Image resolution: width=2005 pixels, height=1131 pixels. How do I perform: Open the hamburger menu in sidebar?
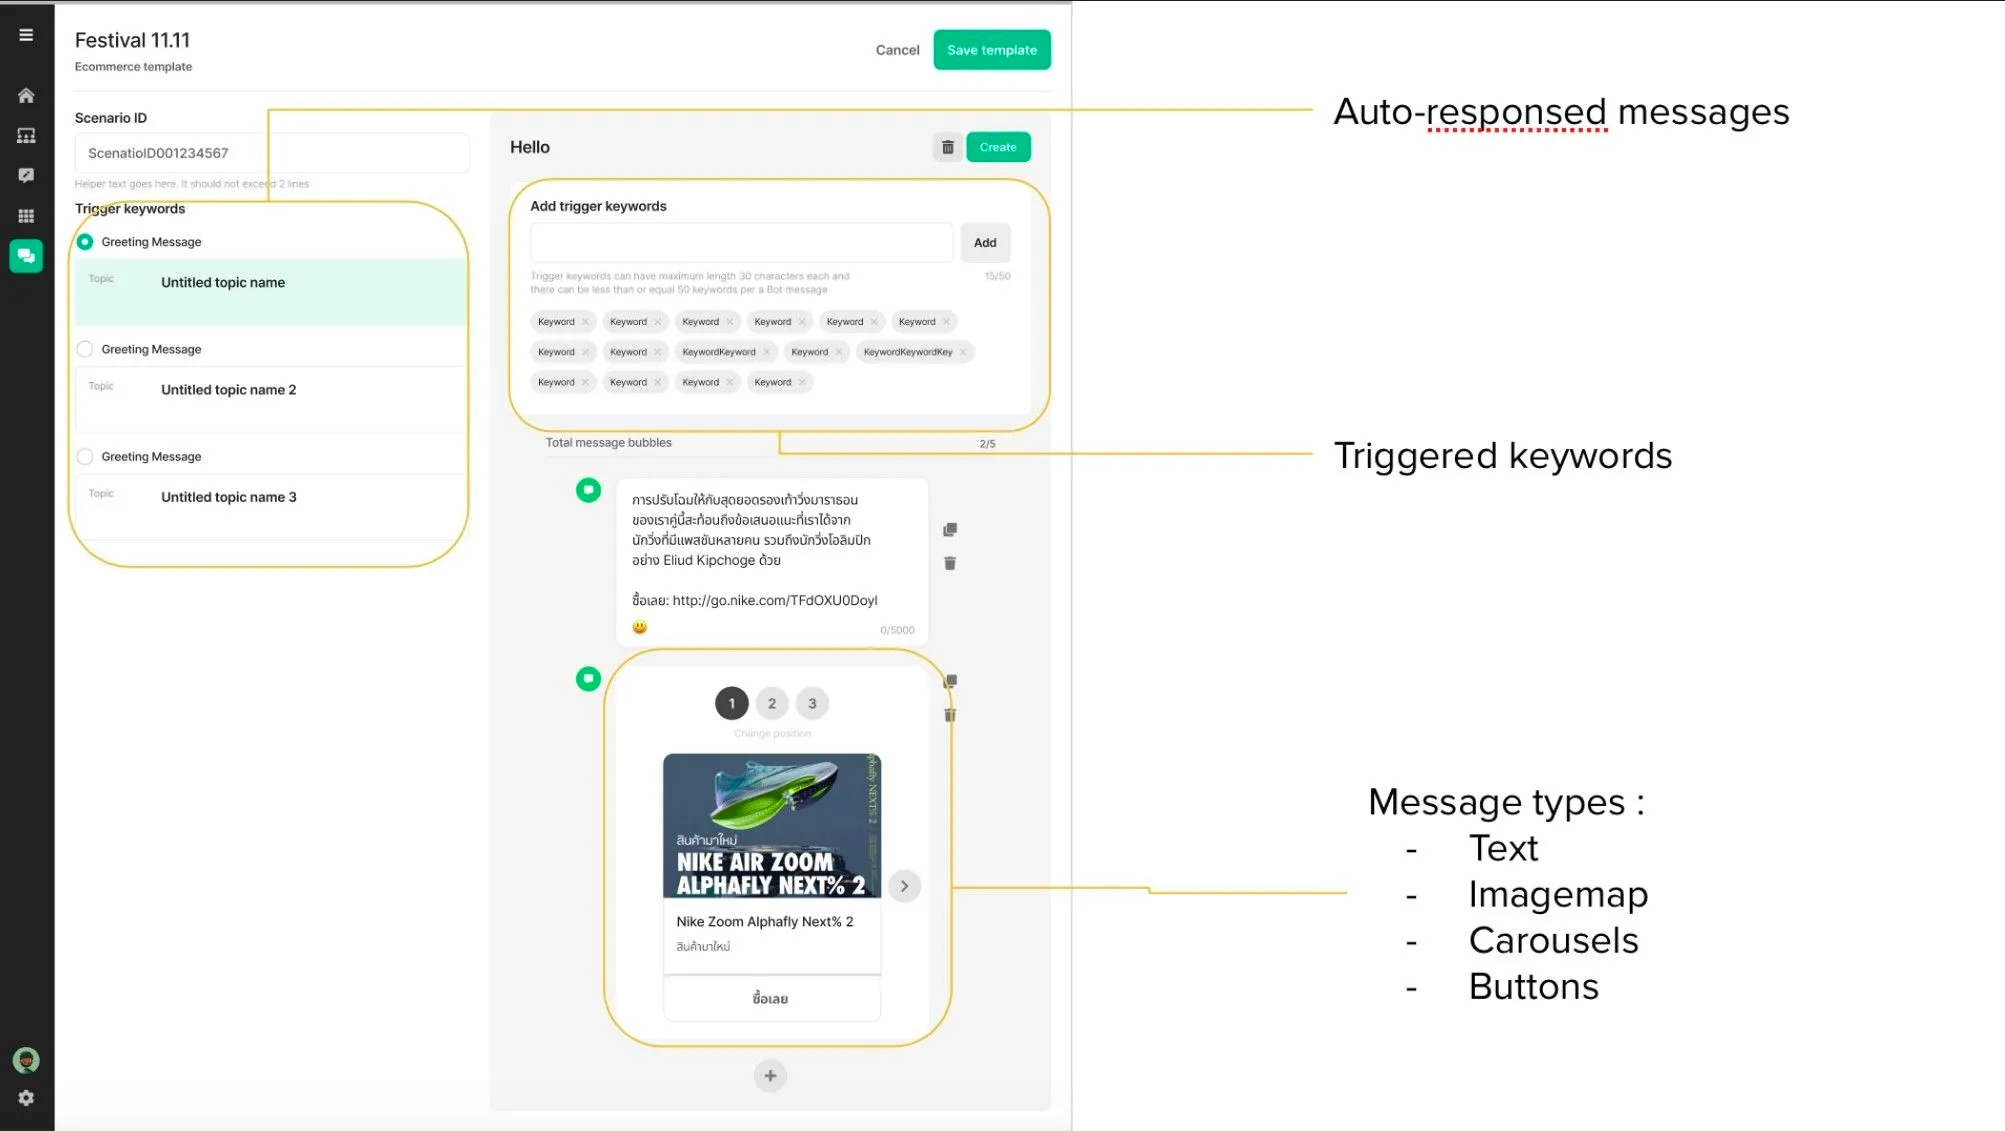[26, 35]
